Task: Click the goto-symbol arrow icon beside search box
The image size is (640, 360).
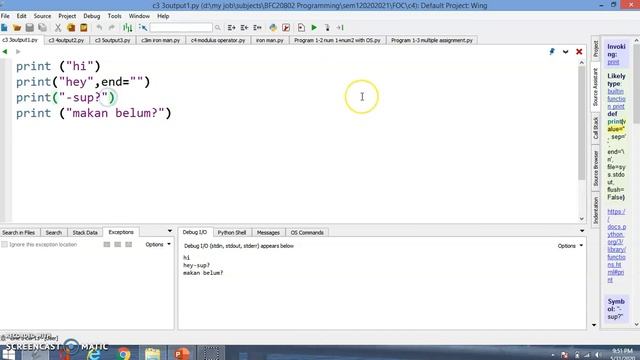Action: [x=143, y=27]
